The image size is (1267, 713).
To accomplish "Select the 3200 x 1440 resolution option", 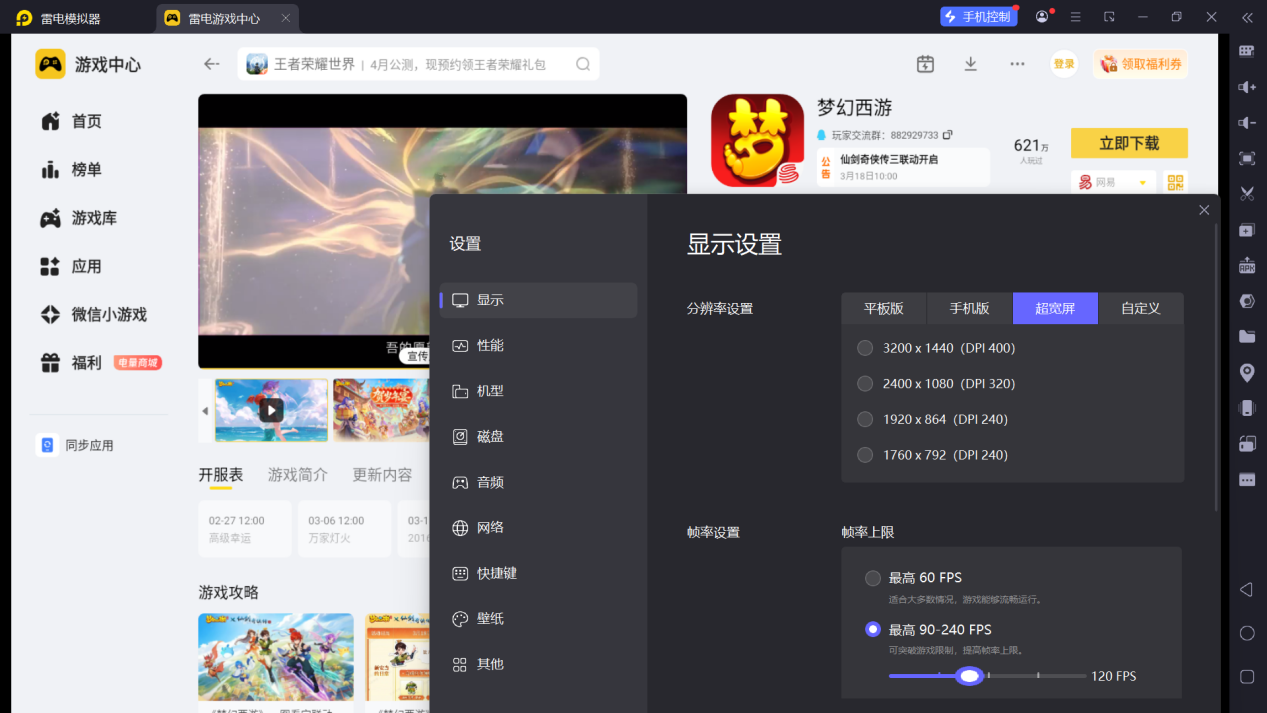I will [x=936, y=348].
